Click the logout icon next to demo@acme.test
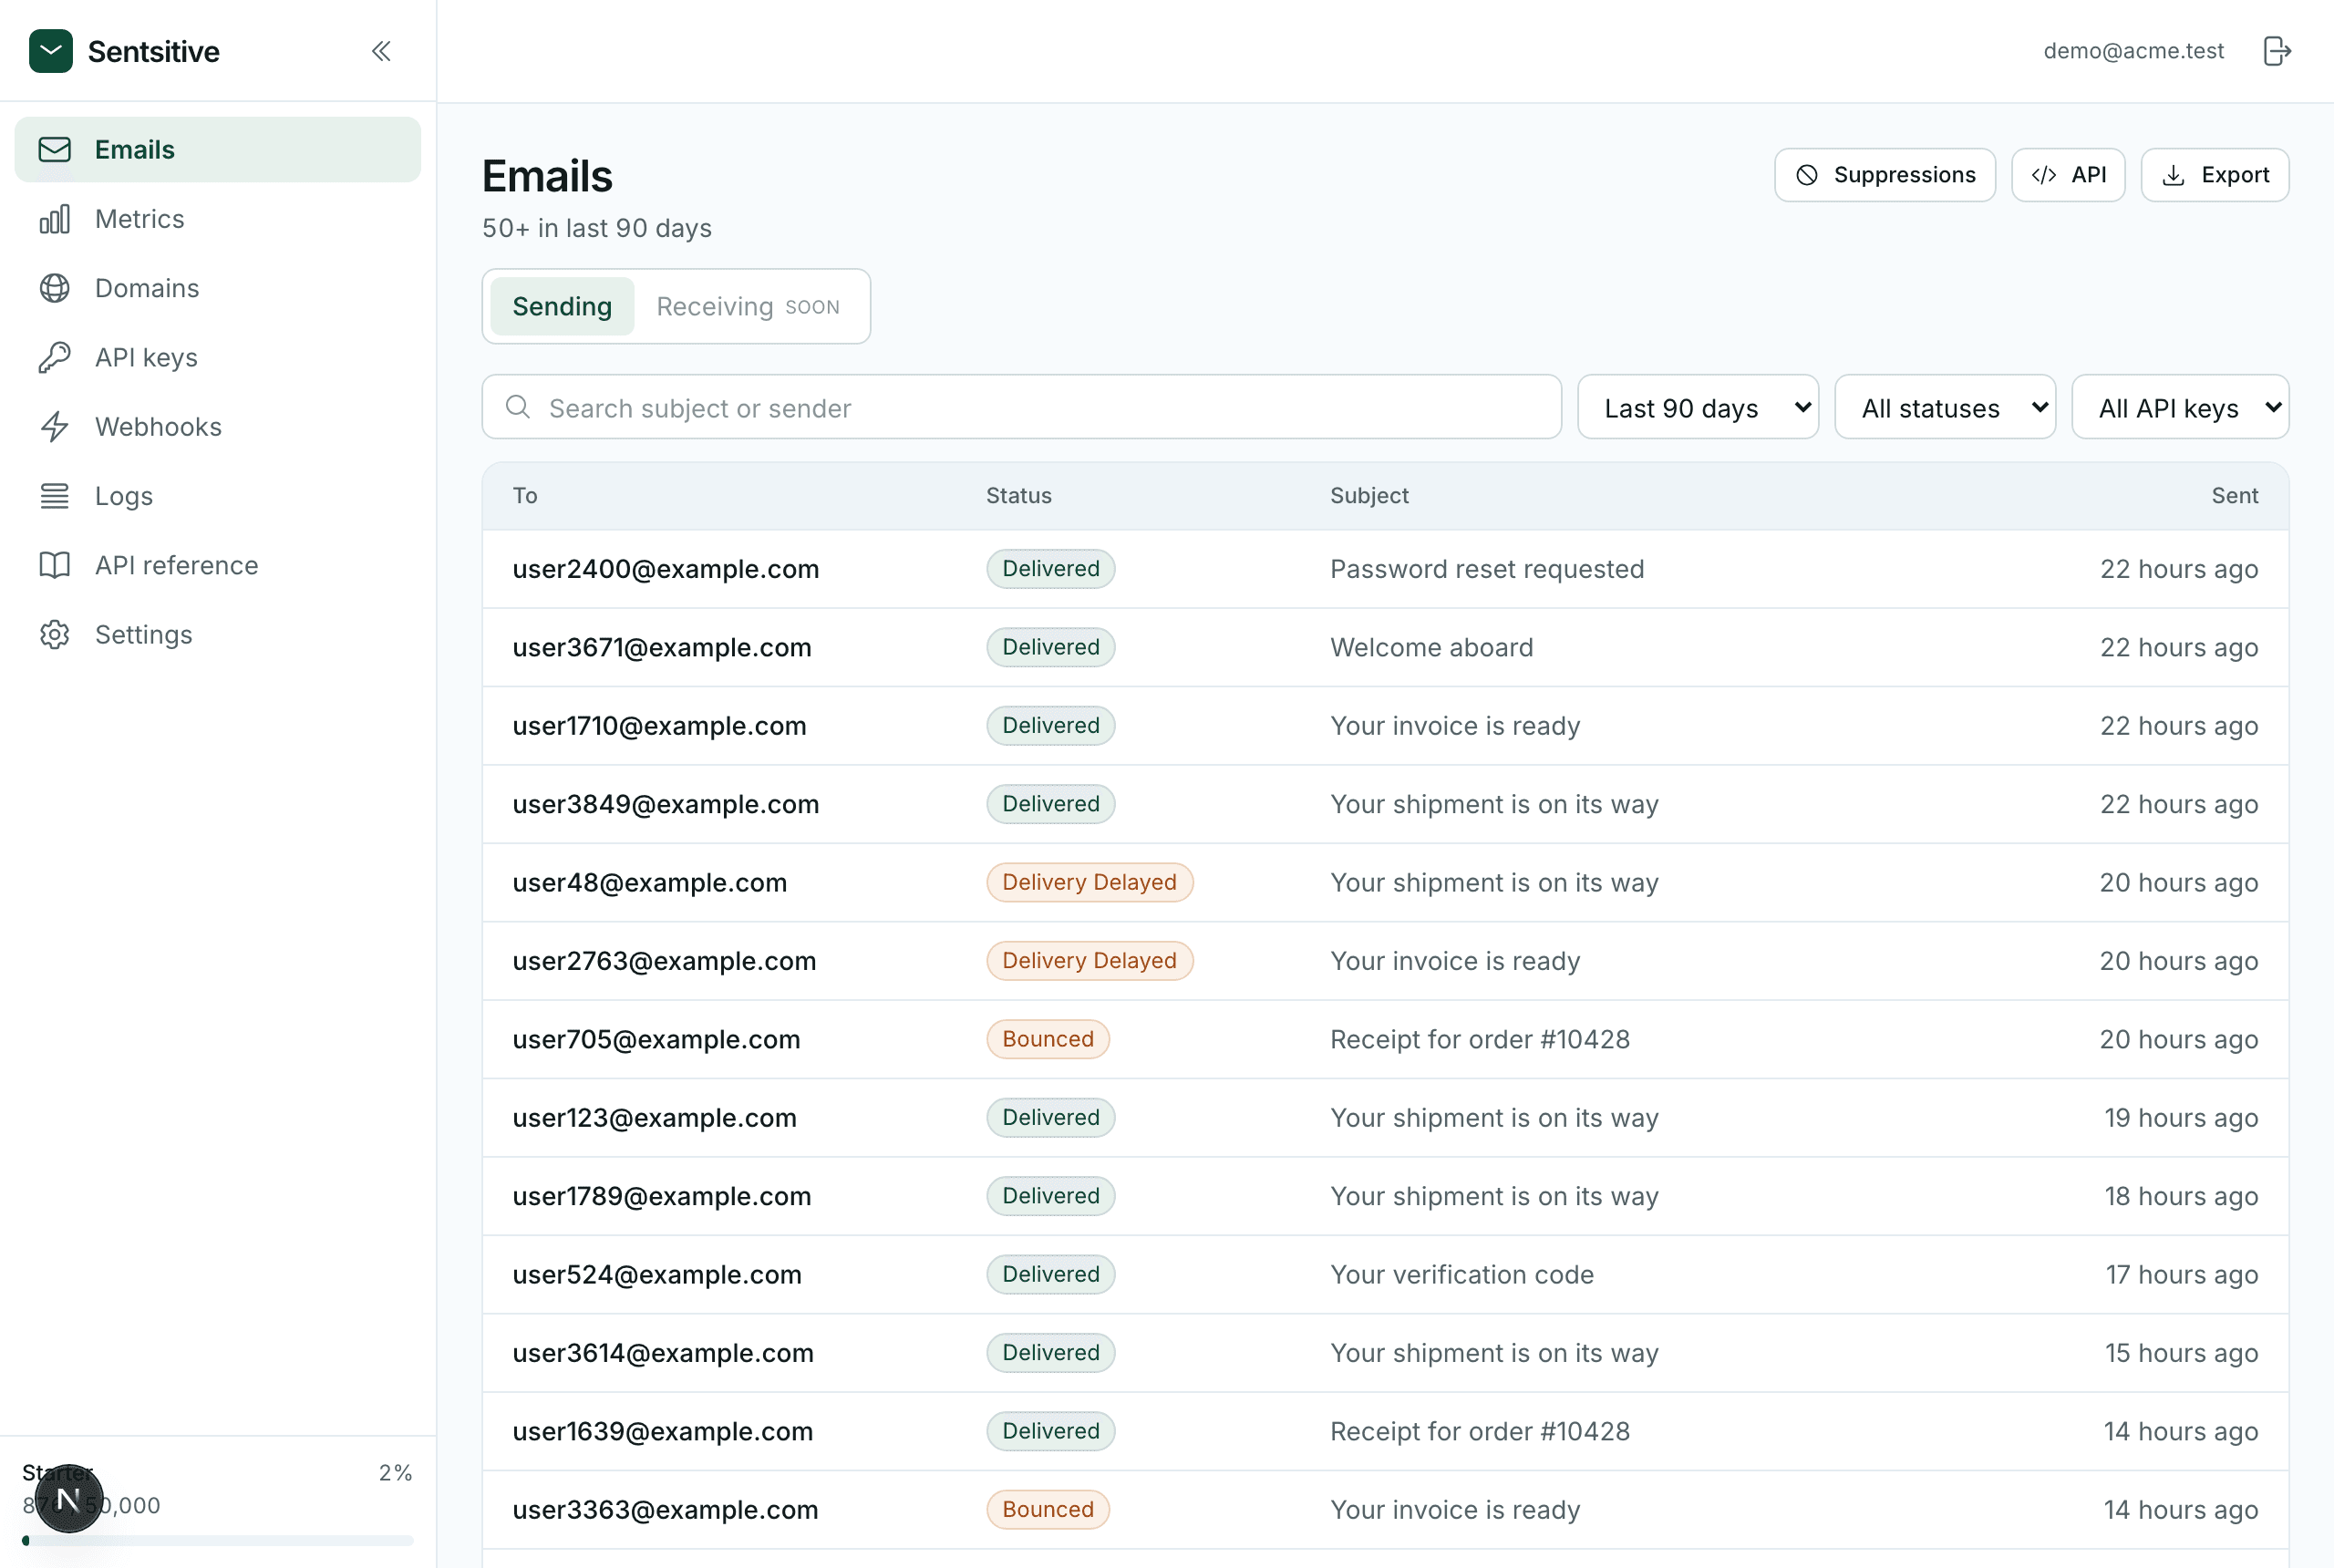2334x1568 pixels. 2276,51
